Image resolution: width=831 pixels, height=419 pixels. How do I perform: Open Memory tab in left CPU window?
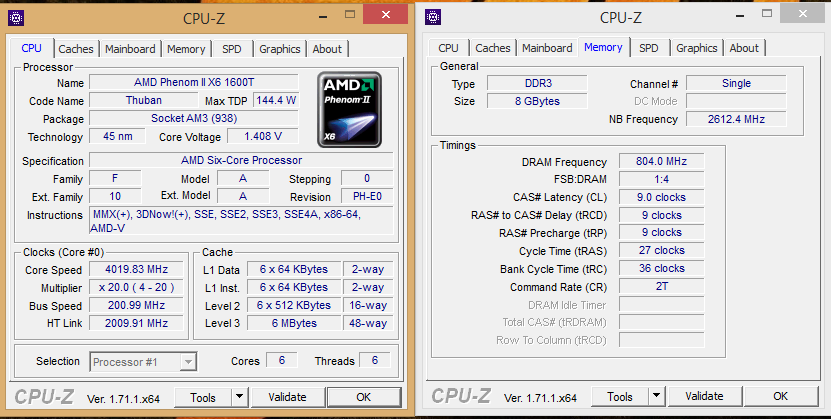(x=186, y=49)
